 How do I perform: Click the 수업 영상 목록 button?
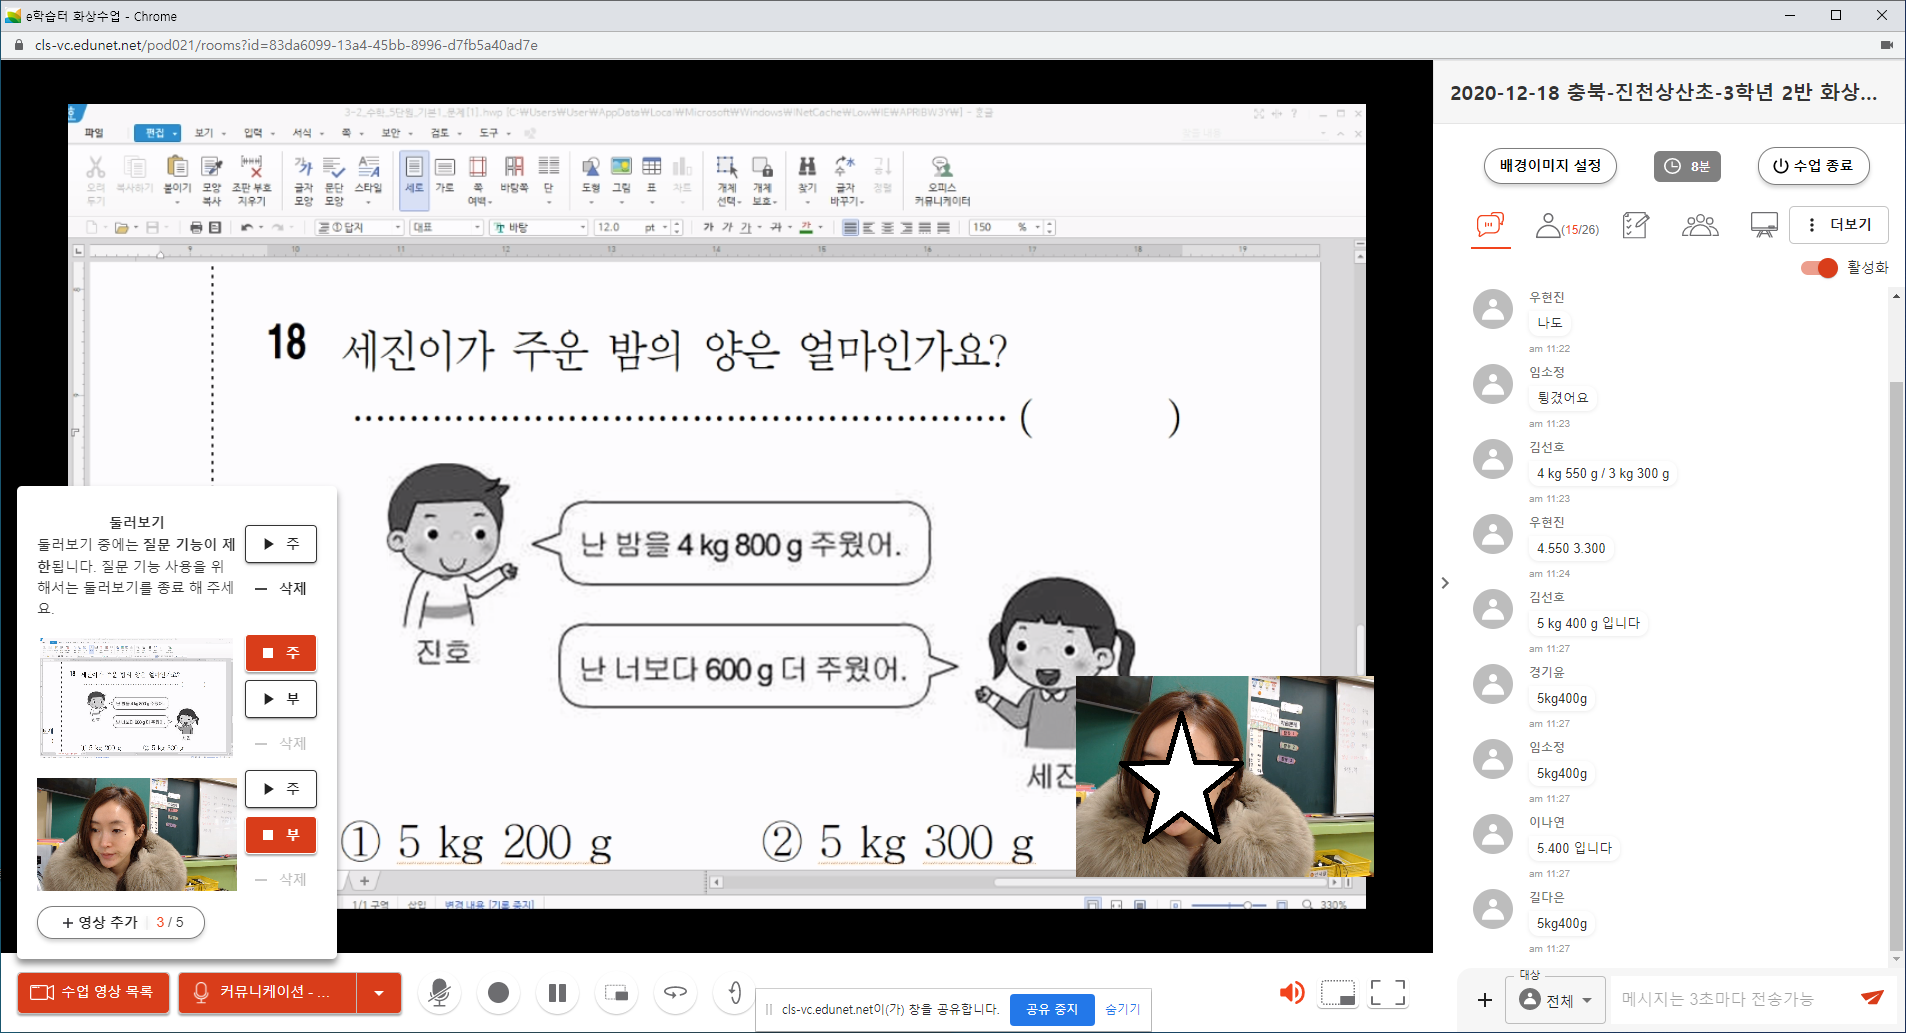coord(93,993)
